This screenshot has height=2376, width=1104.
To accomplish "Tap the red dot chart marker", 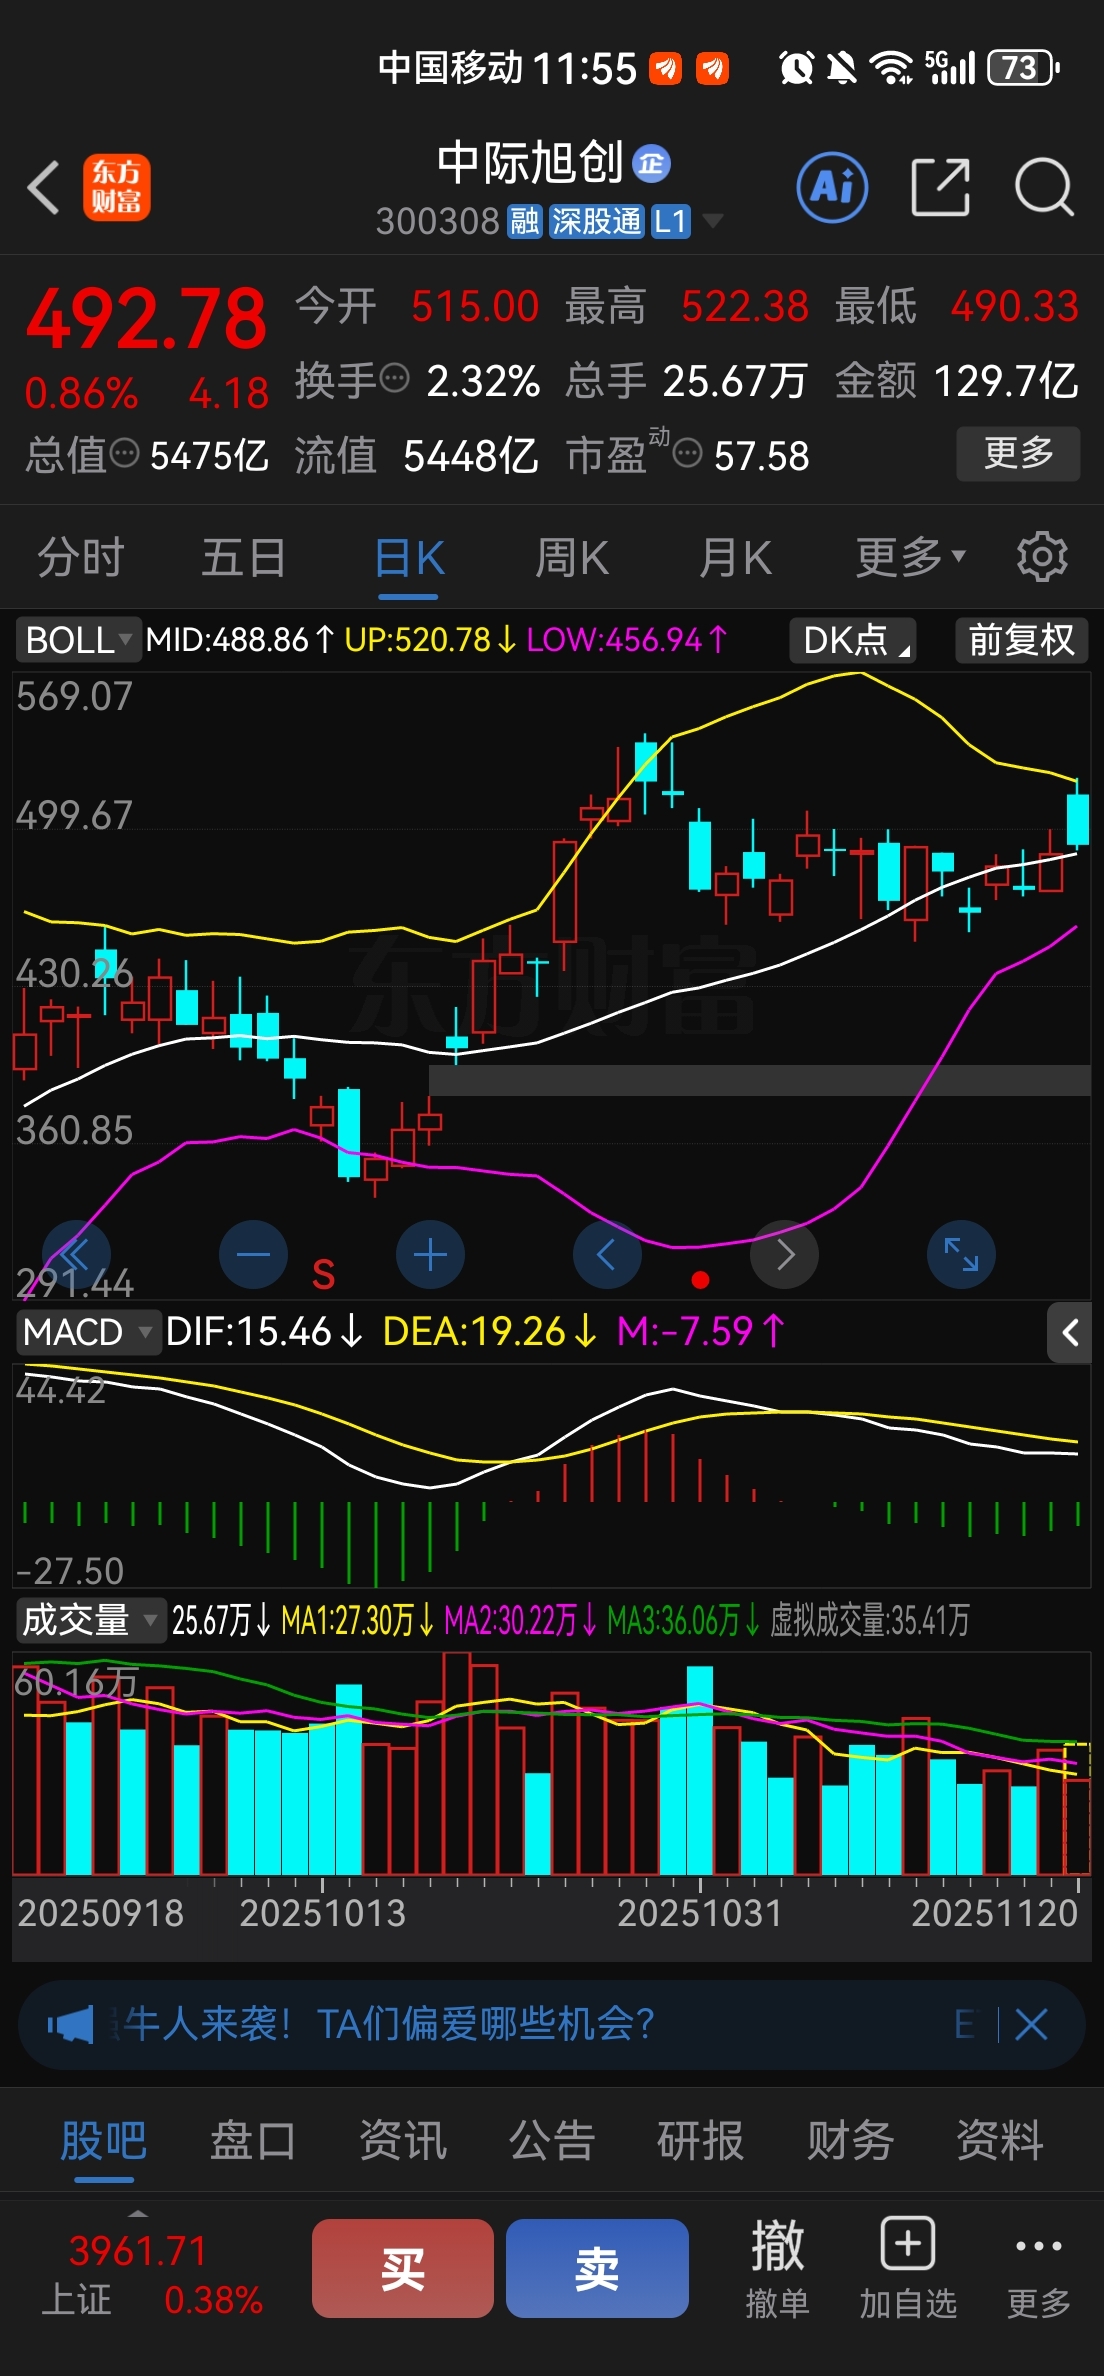I will point(700,1280).
